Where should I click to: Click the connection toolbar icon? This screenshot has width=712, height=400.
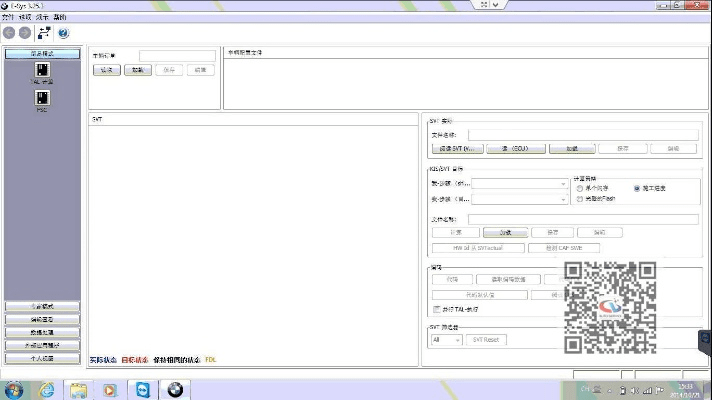[x=44, y=33]
